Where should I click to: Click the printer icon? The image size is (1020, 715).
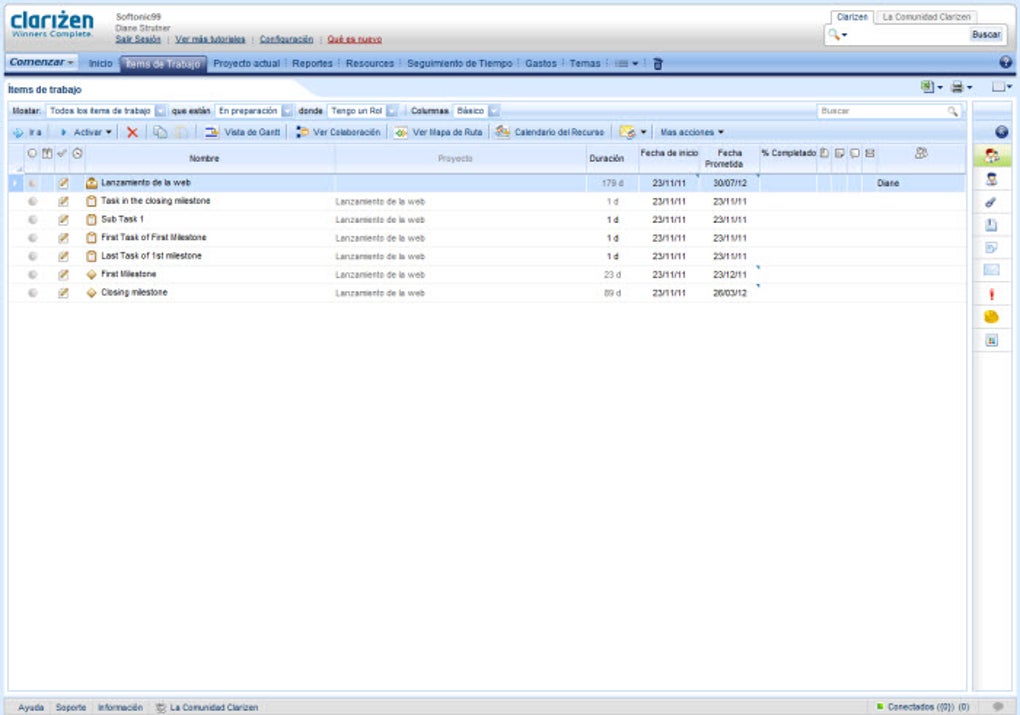957,87
